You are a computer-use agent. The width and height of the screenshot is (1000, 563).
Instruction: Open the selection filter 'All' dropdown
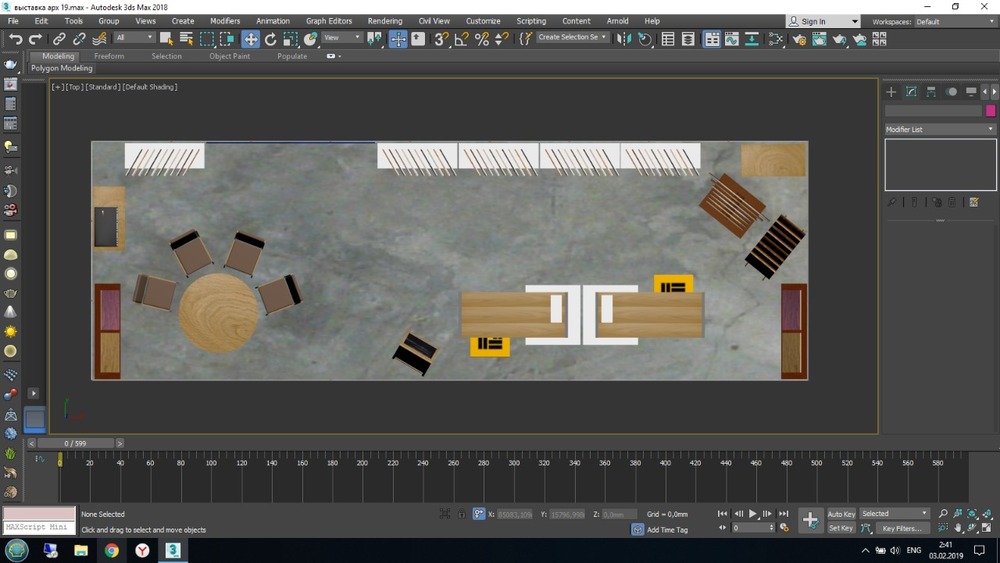tap(134, 38)
